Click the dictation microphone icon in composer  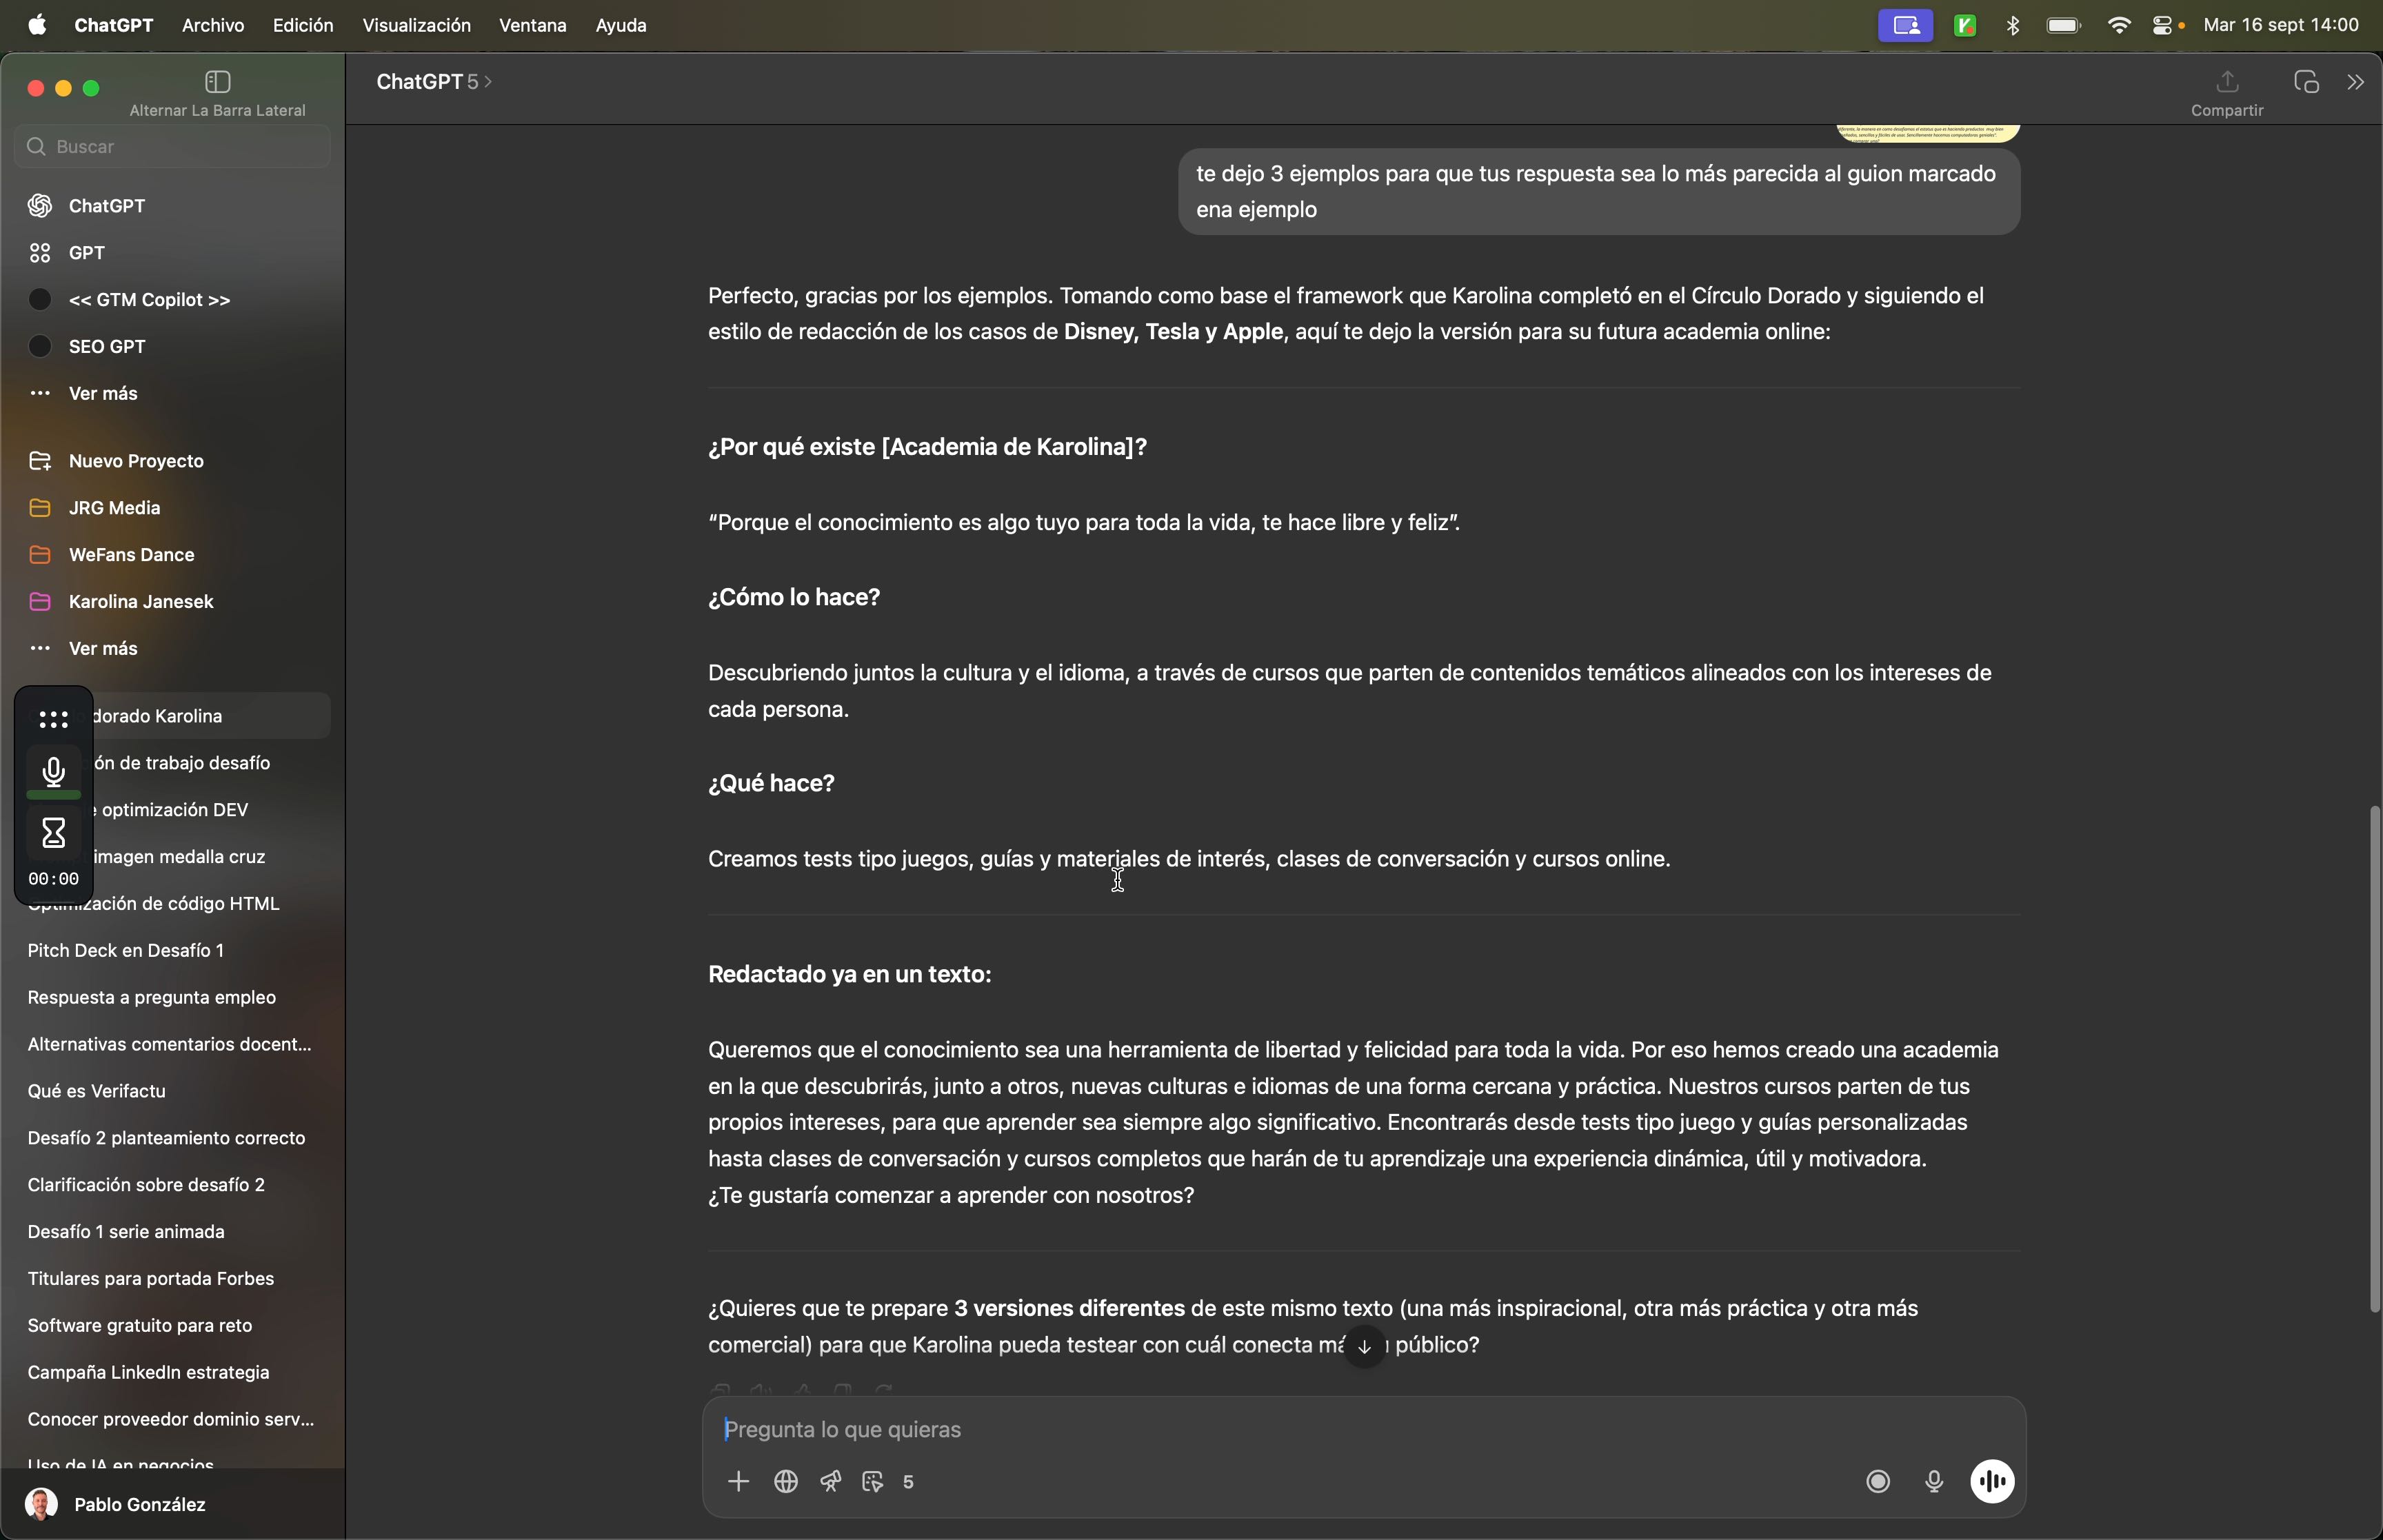pyautogui.click(x=1934, y=1482)
